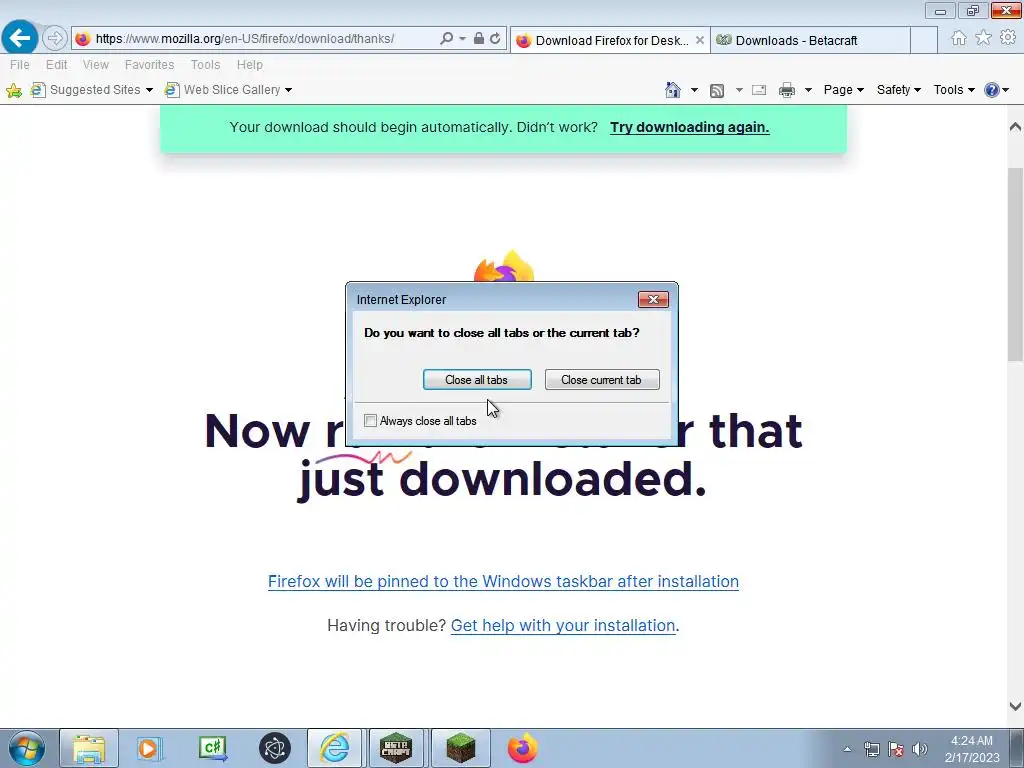Open the taskbar clock showing 4:24 AM
Screen dimensions: 1024x768
pos(972,749)
